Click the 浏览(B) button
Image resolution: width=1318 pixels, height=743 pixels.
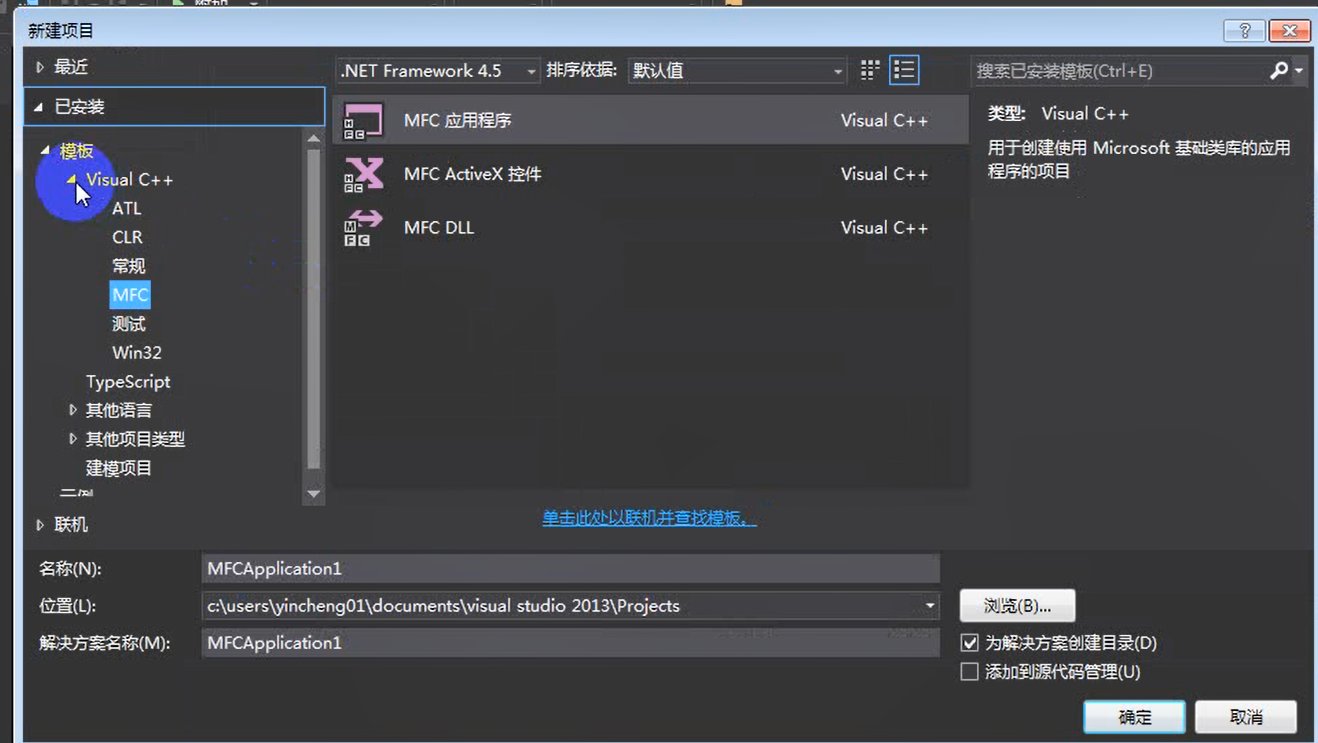(1017, 605)
